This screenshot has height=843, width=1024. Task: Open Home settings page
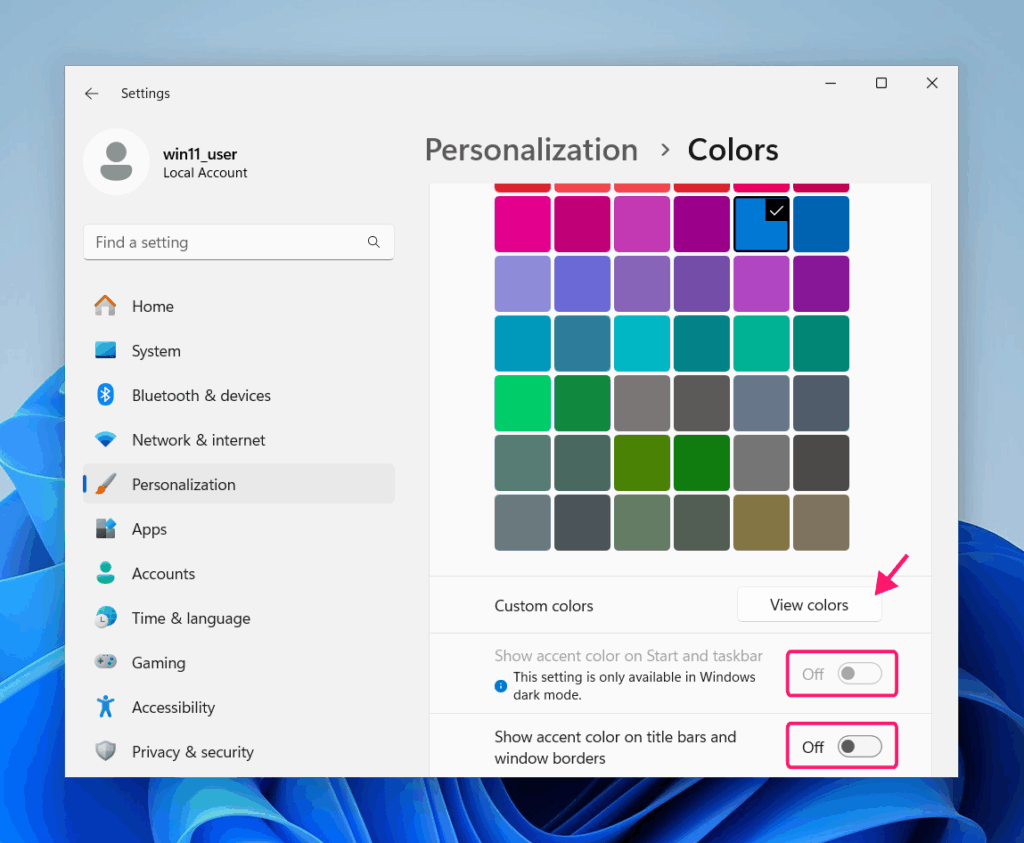click(239, 306)
